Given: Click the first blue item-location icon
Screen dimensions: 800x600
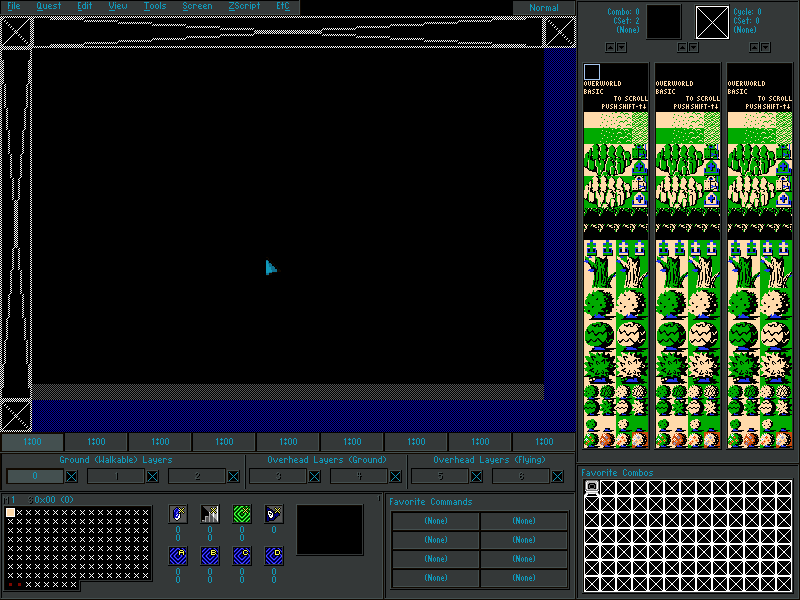Looking at the screenshot, I should (x=178, y=514).
